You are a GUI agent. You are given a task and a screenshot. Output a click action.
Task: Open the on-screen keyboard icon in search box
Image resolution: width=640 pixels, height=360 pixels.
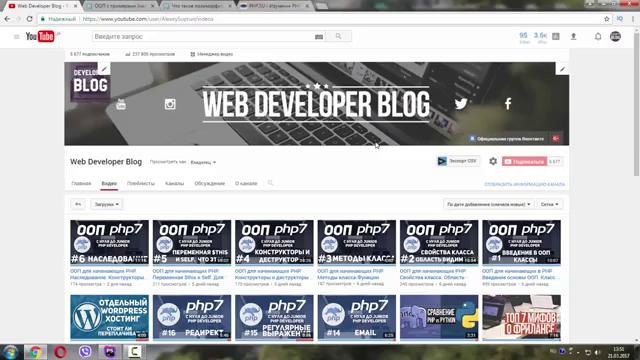(319, 37)
